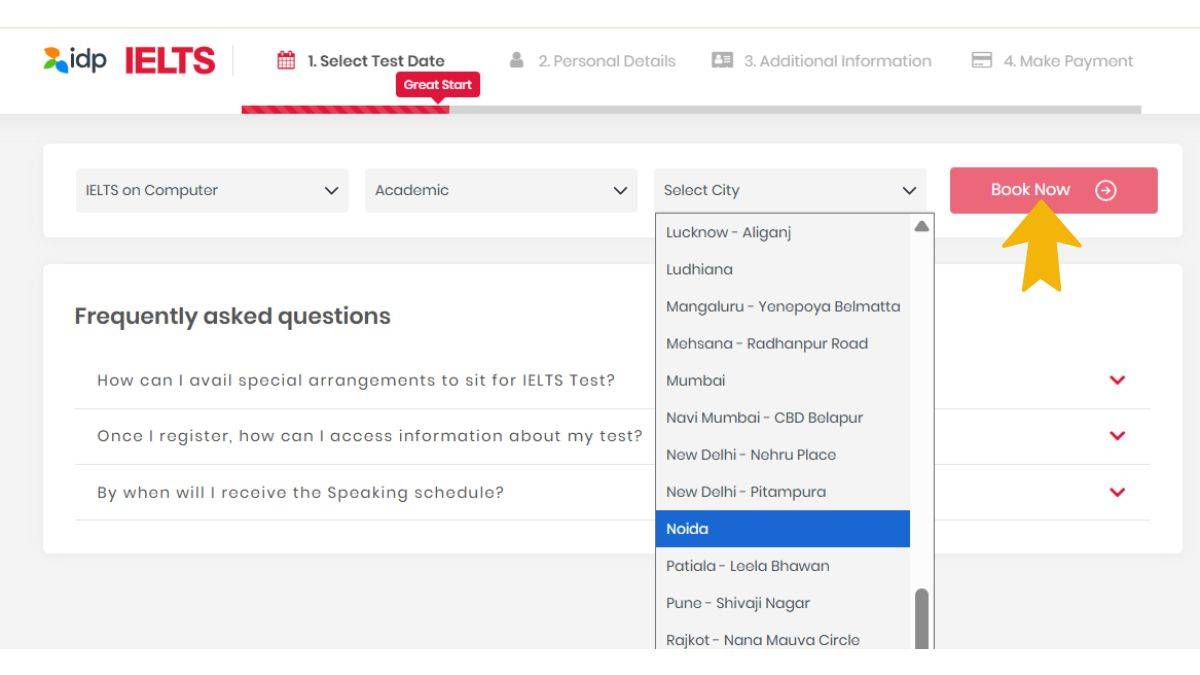Viewport: 1200px width, 675px height.
Task: Click the person icon for Personal Details
Action: [516, 60]
